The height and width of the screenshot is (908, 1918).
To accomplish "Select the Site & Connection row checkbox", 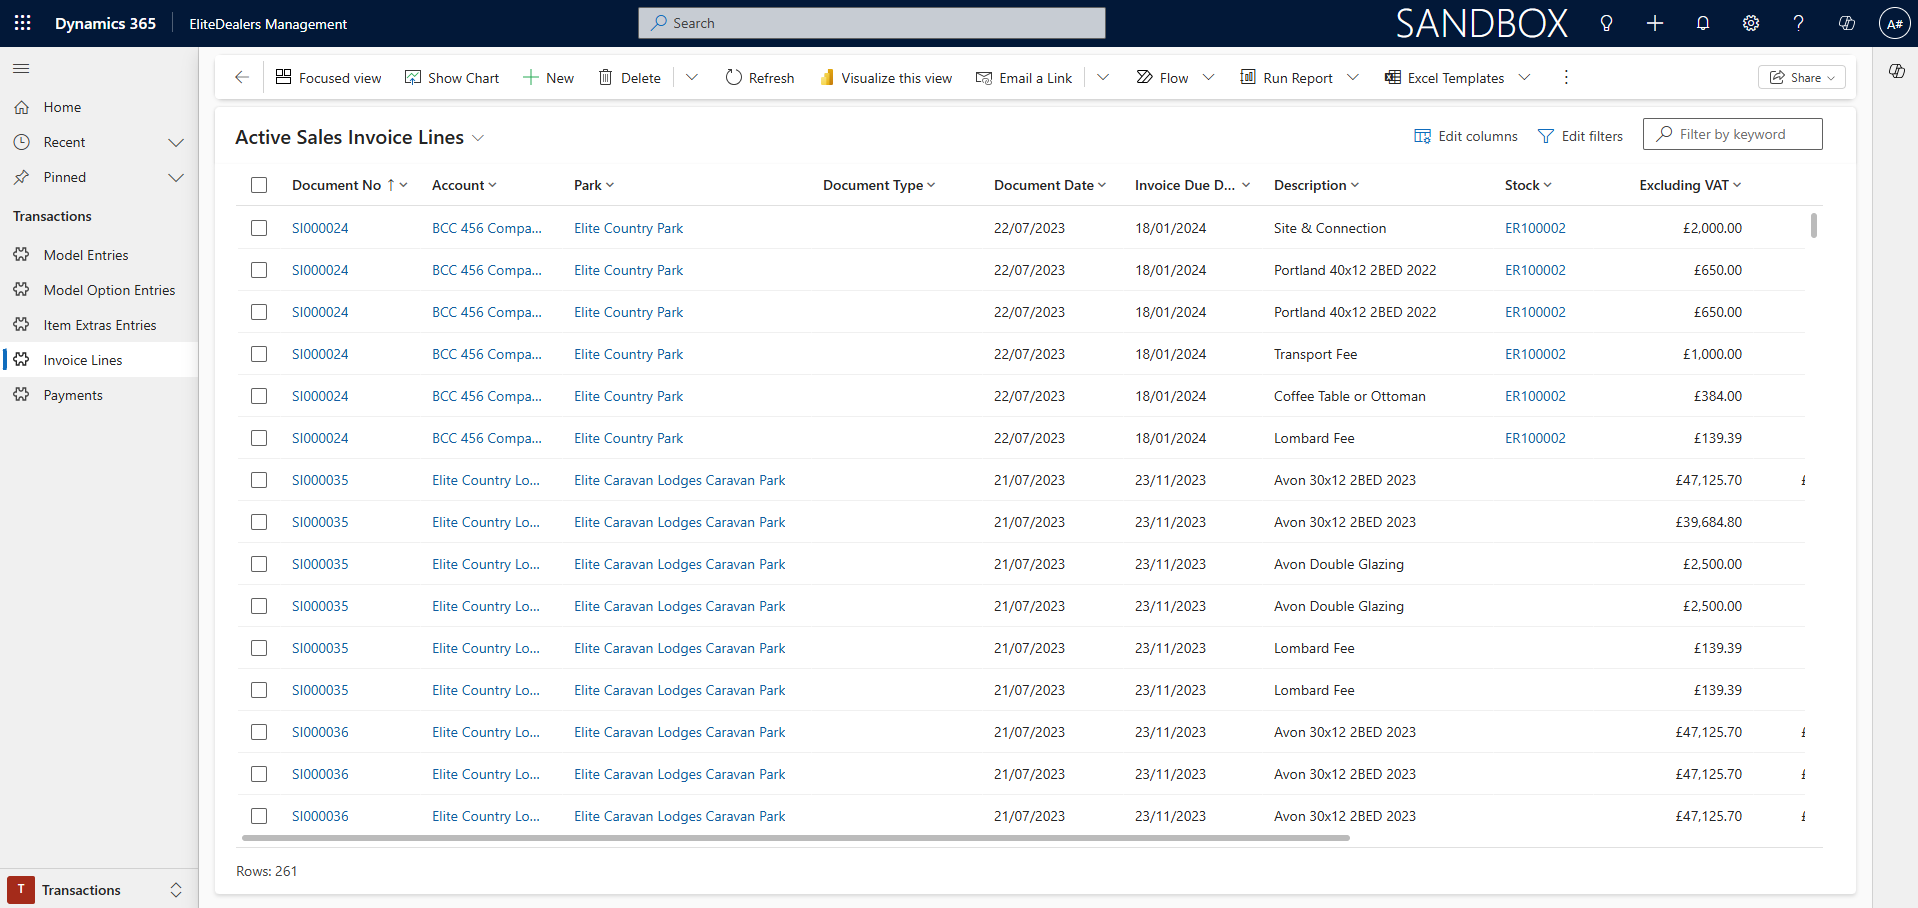I will (x=259, y=228).
